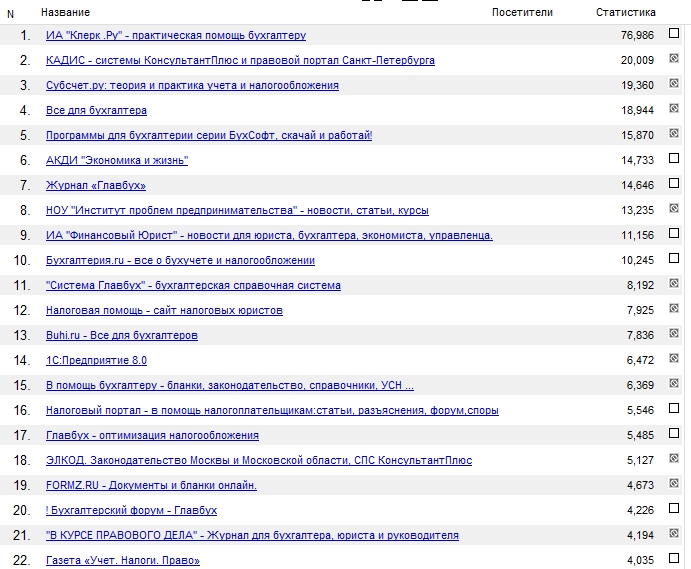
Task: Open statistics icon for КАДИС row
Action: click(x=674, y=58)
